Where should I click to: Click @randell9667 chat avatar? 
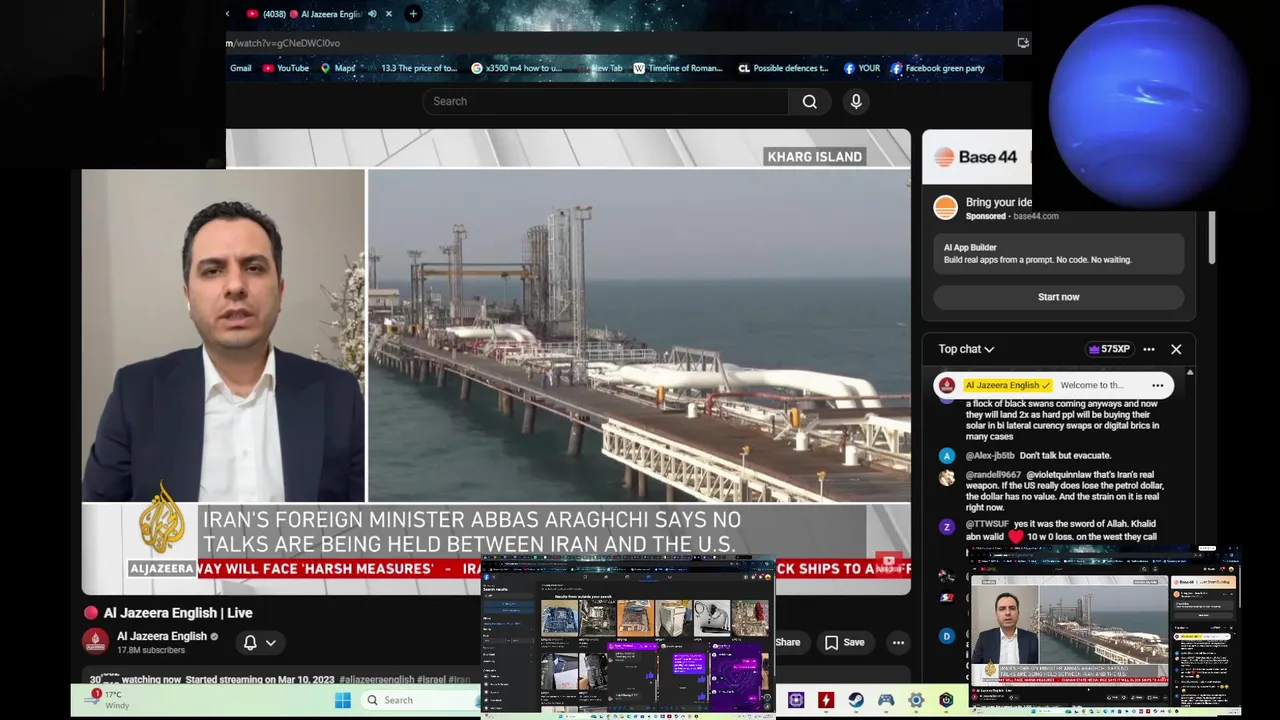(x=946, y=478)
